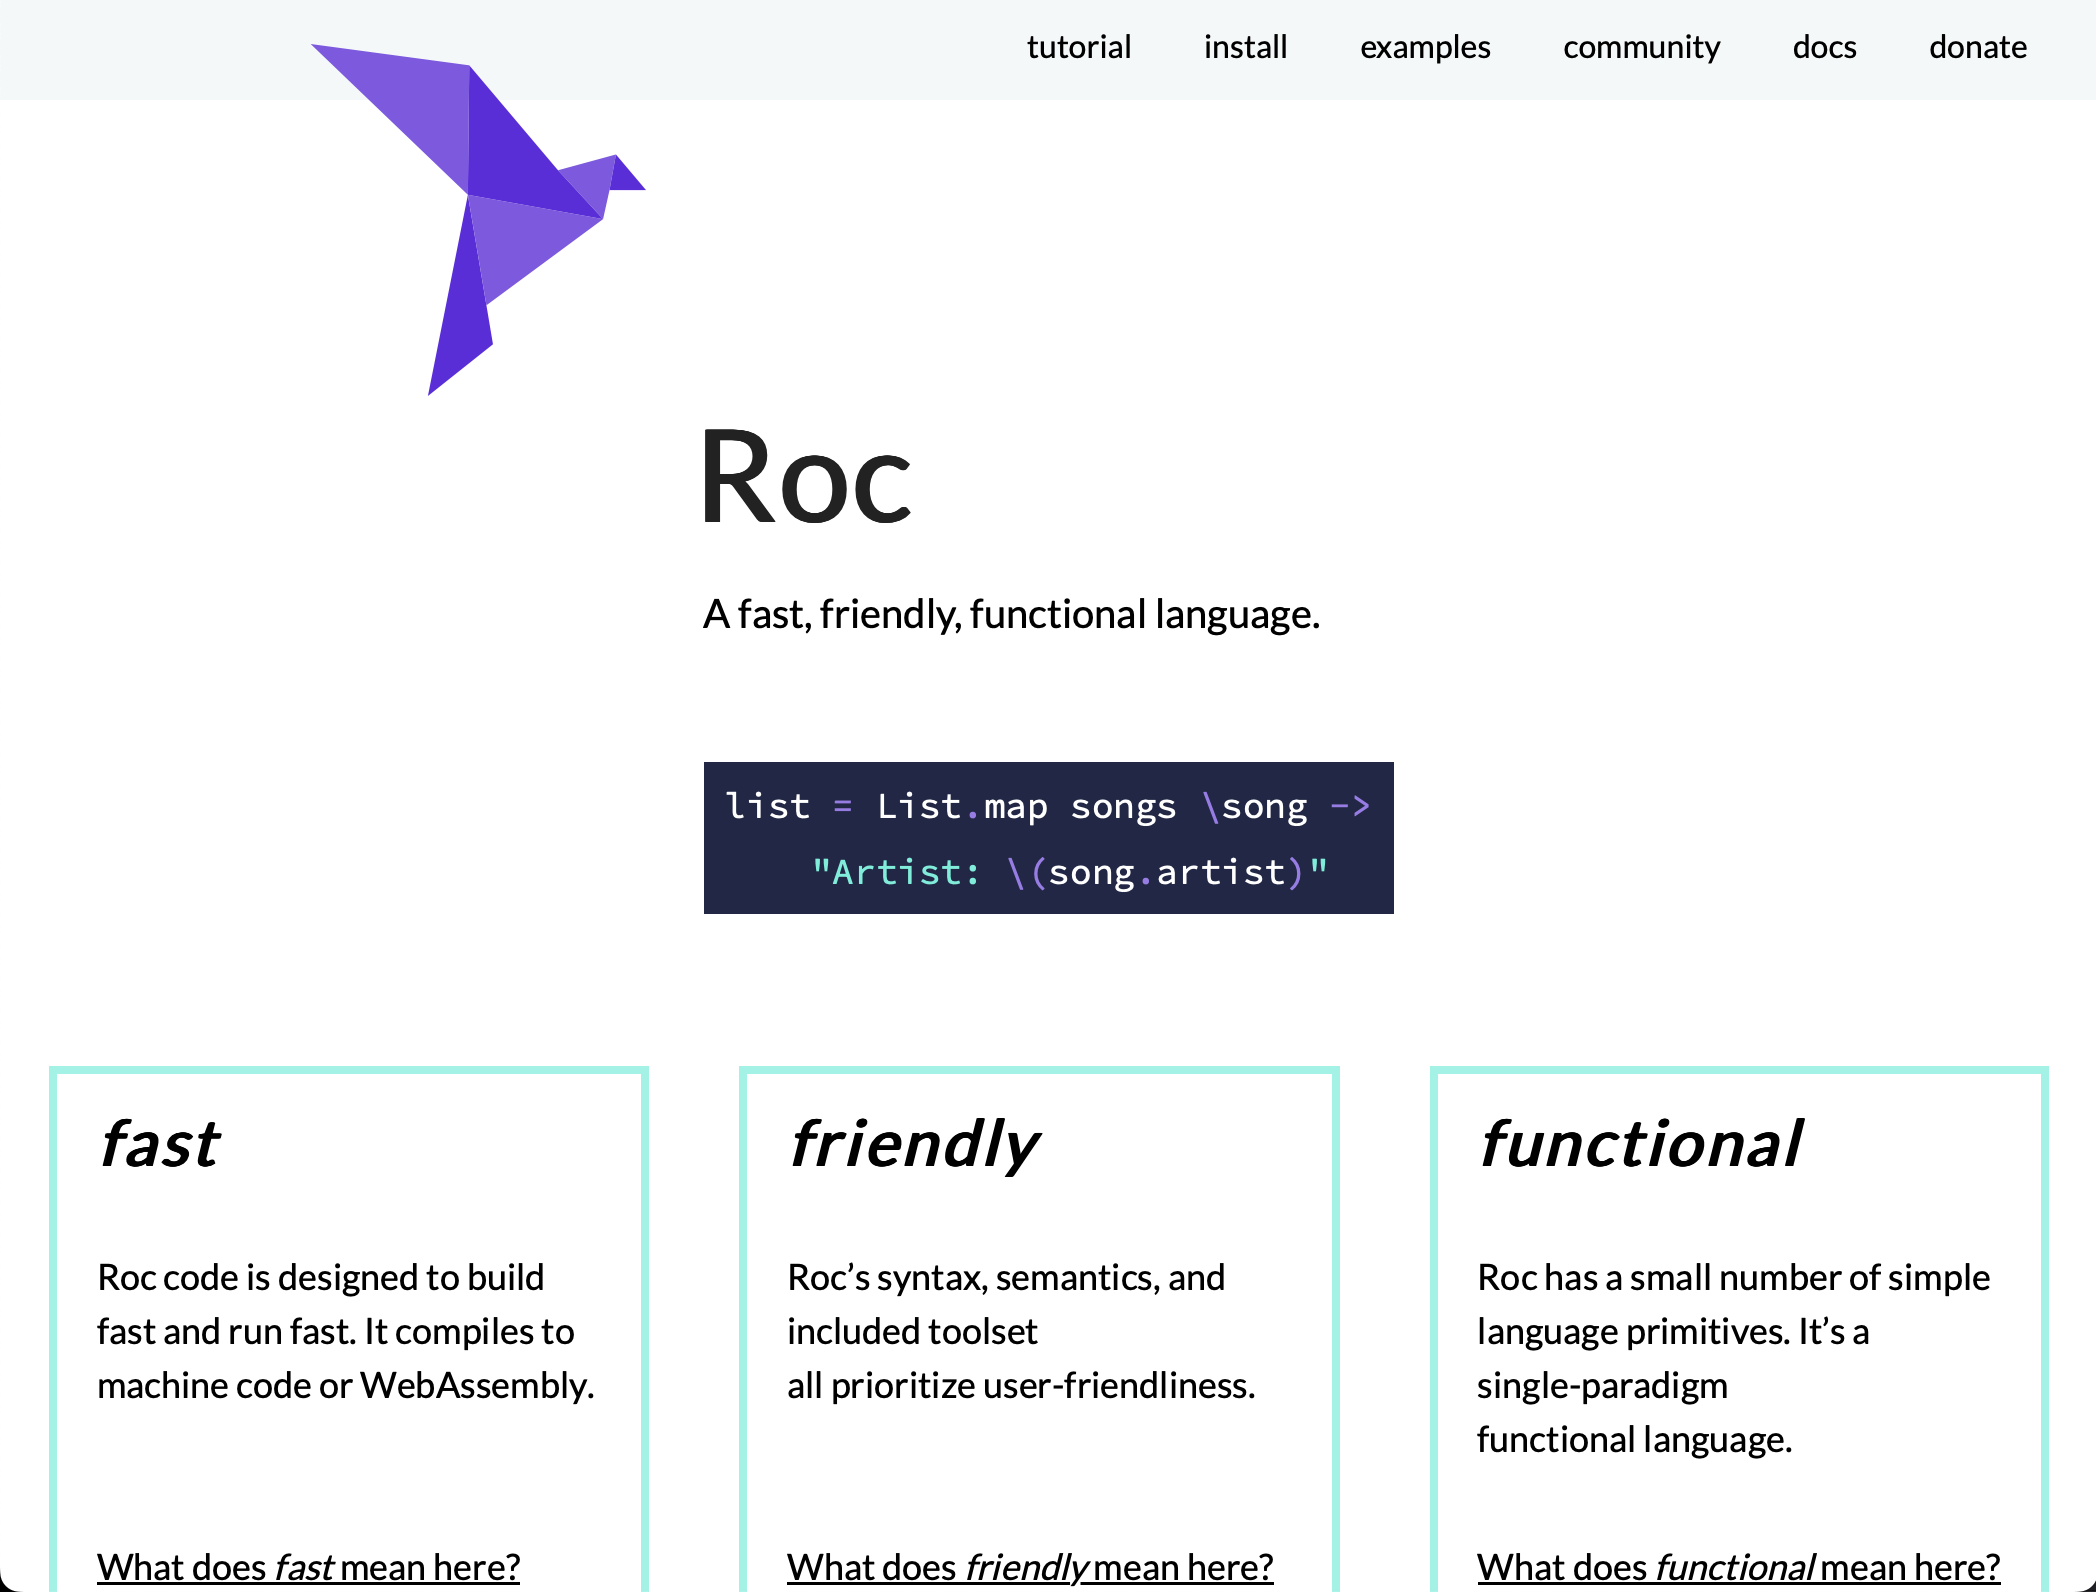The image size is (2096, 1592).
Task: Click the large 'Roc' heading
Action: pyautogui.click(x=806, y=477)
